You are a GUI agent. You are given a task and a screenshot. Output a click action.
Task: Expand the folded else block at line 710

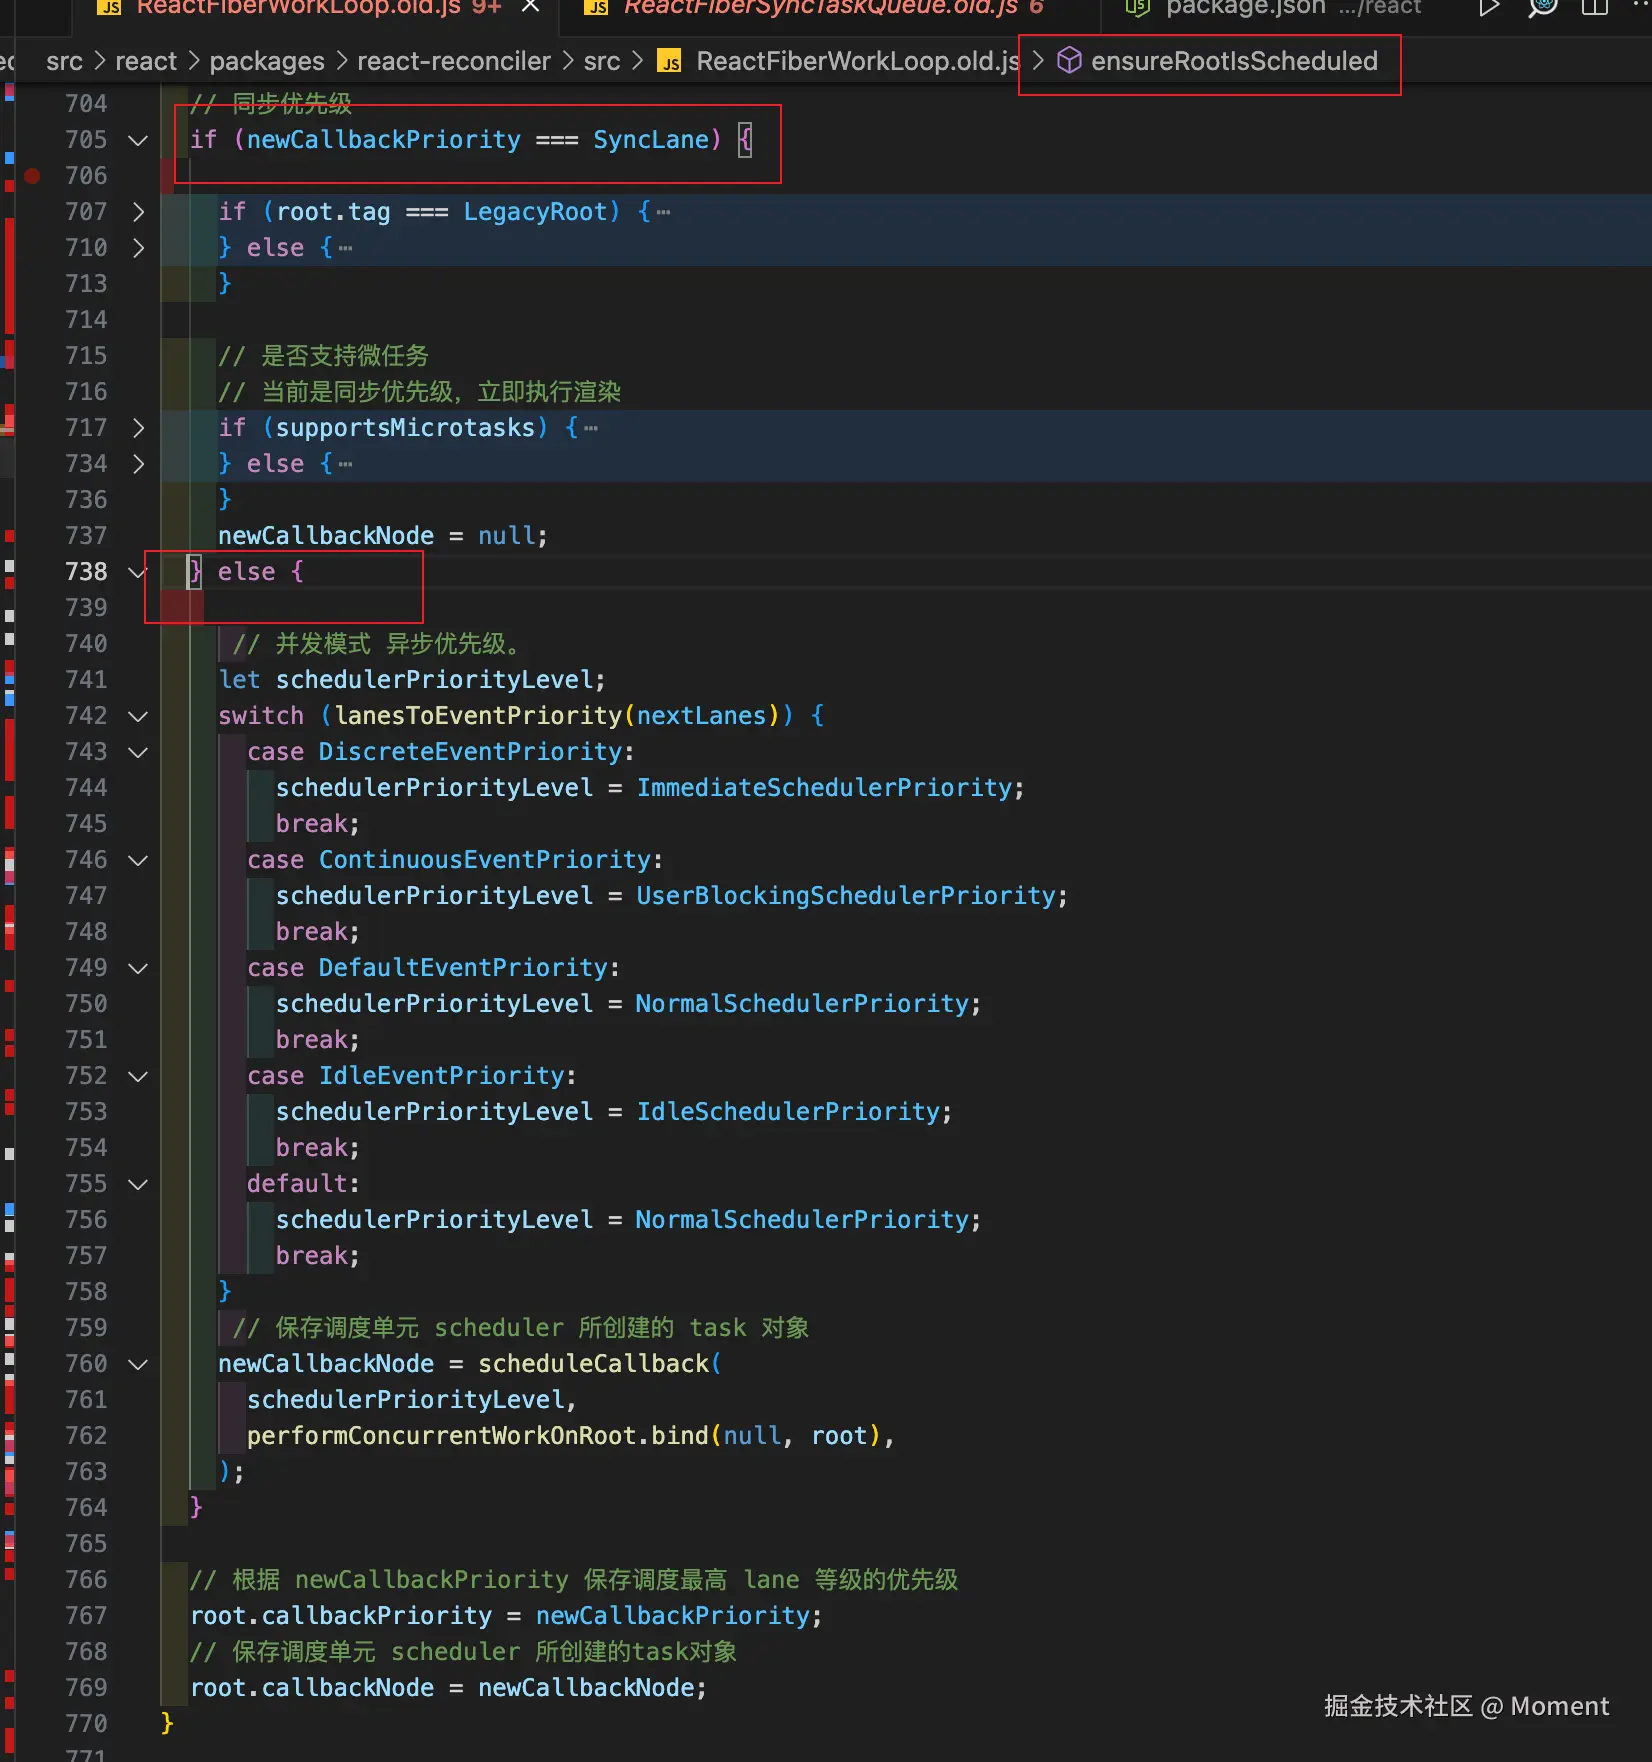pyautogui.click(x=138, y=248)
